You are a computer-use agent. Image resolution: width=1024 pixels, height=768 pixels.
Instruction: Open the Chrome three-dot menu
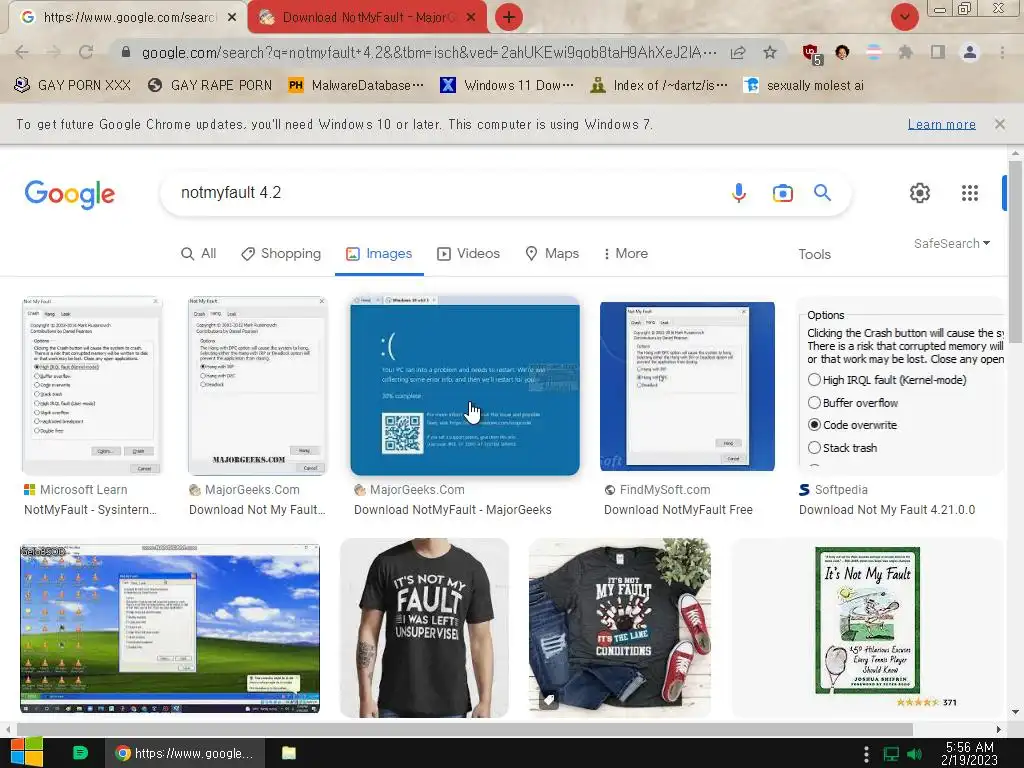click(1002, 52)
